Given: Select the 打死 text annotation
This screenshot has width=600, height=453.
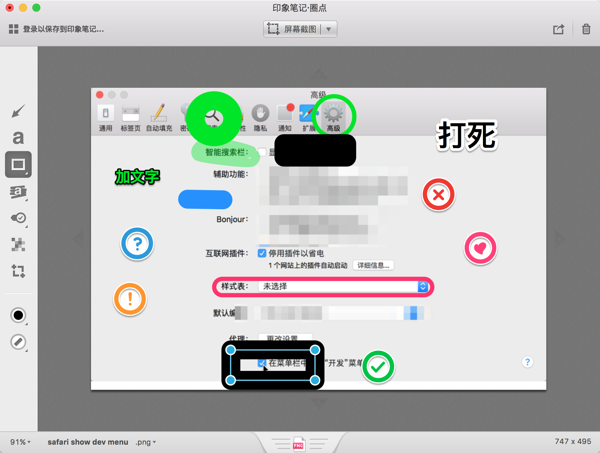Looking at the screenshot, I should pyautogui.click(x=467, y=135).
